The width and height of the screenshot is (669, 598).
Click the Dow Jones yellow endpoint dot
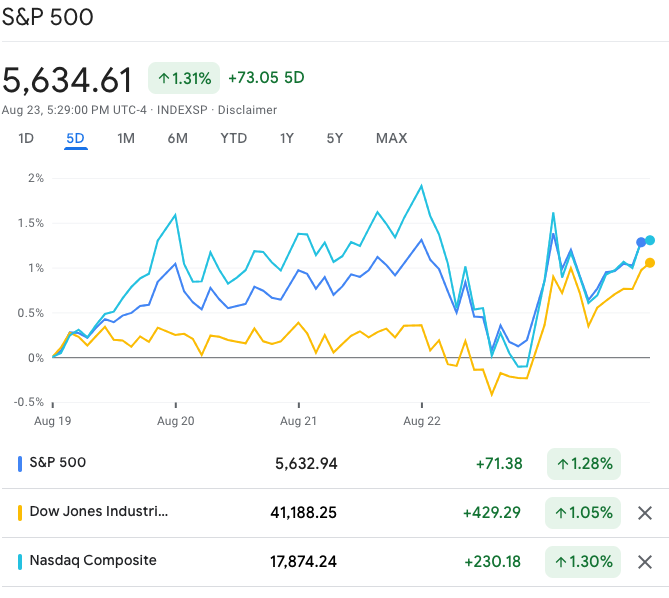click(x=650, y=263)
